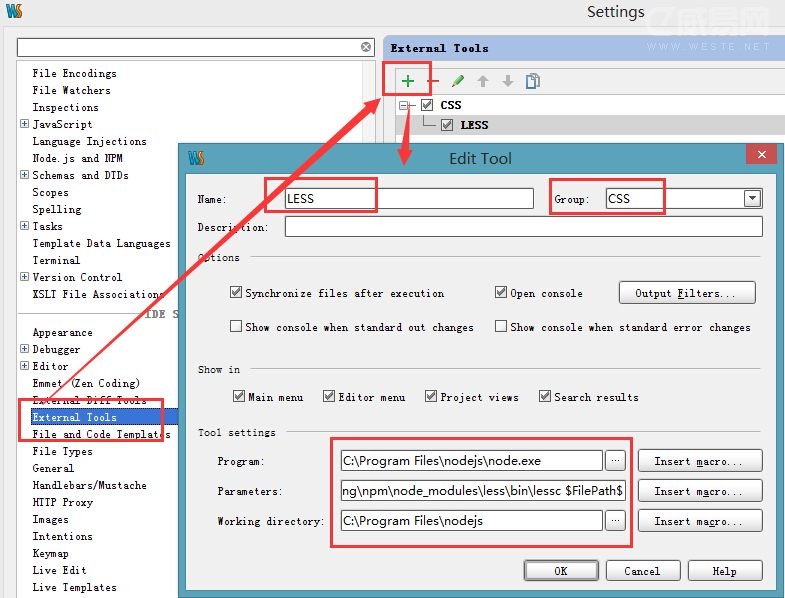Open Language Injections settings
Image resolution: width=785 pixels, height=598 pixels.
tap(90, 141)
